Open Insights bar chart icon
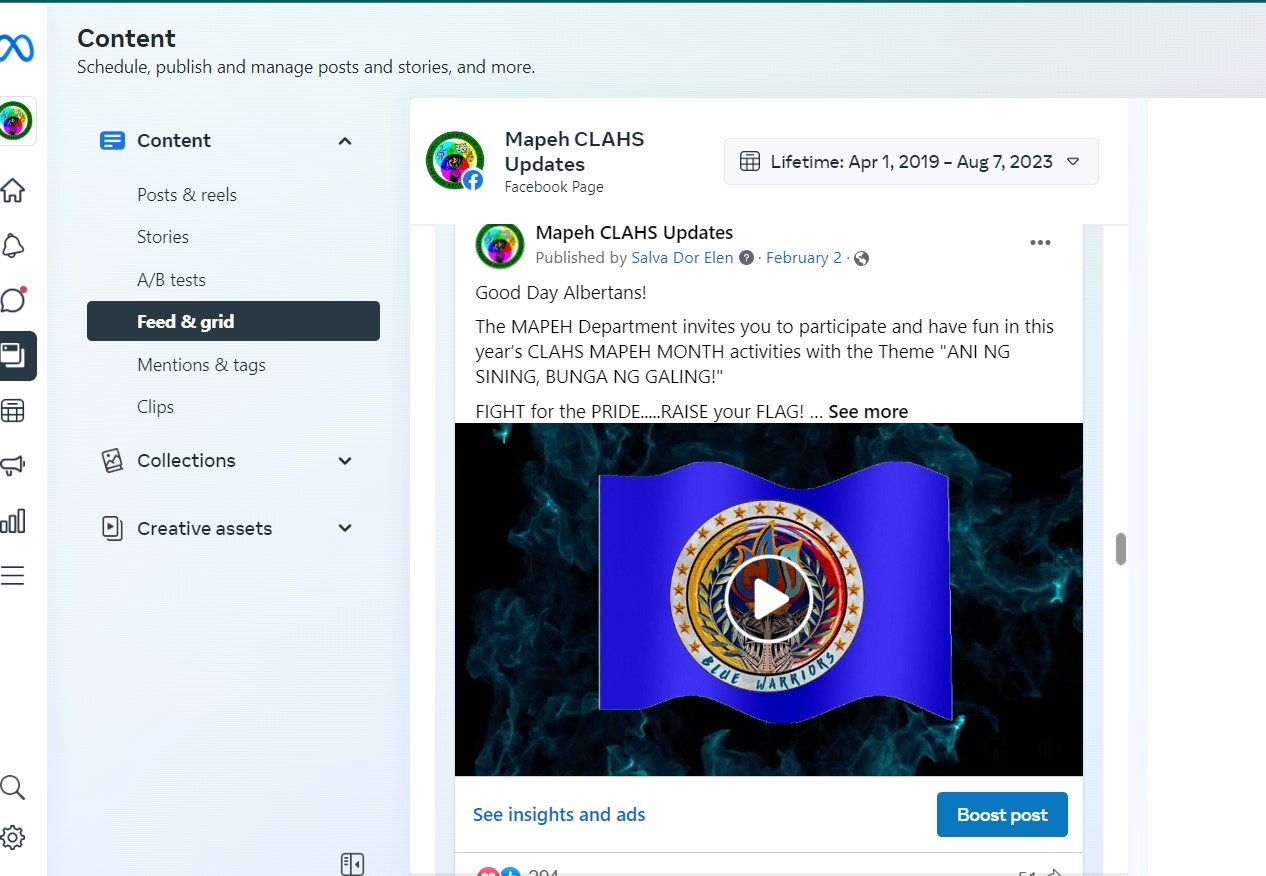Image resolution: width=1266 pixels, height=876 pixels. [x=12, y=520]
